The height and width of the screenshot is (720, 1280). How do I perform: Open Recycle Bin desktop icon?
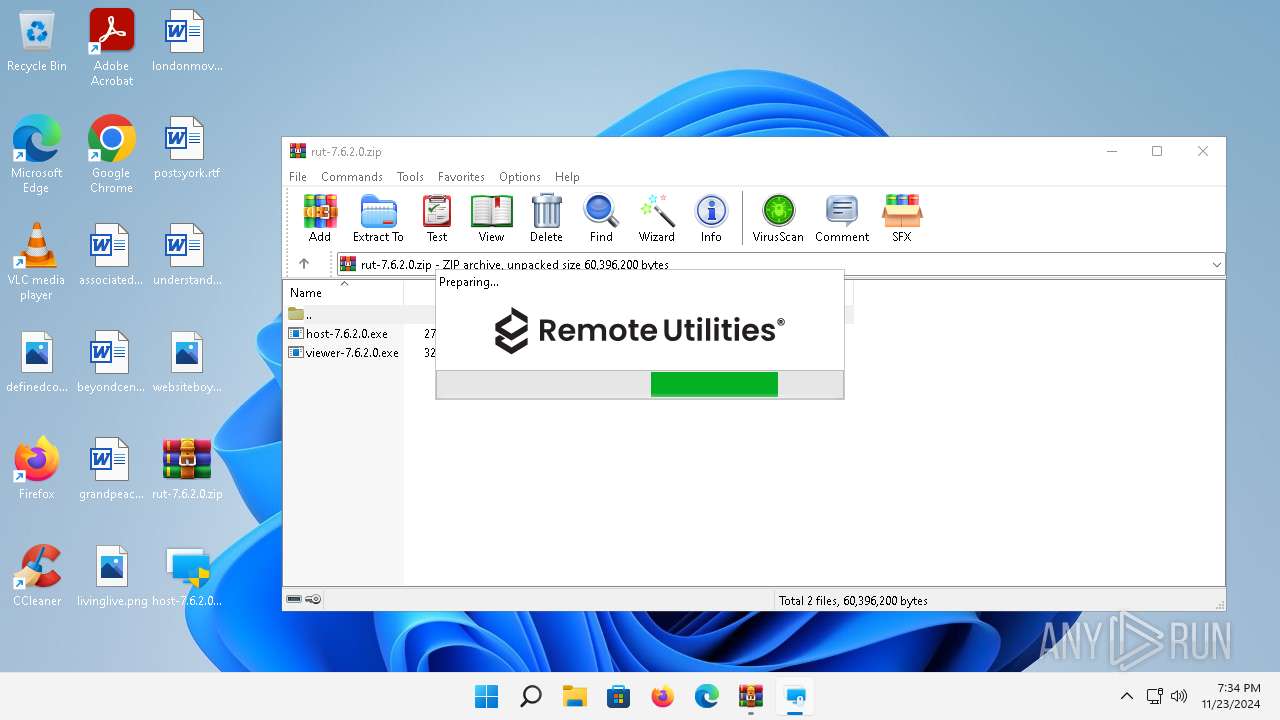(x=37, y=42)
